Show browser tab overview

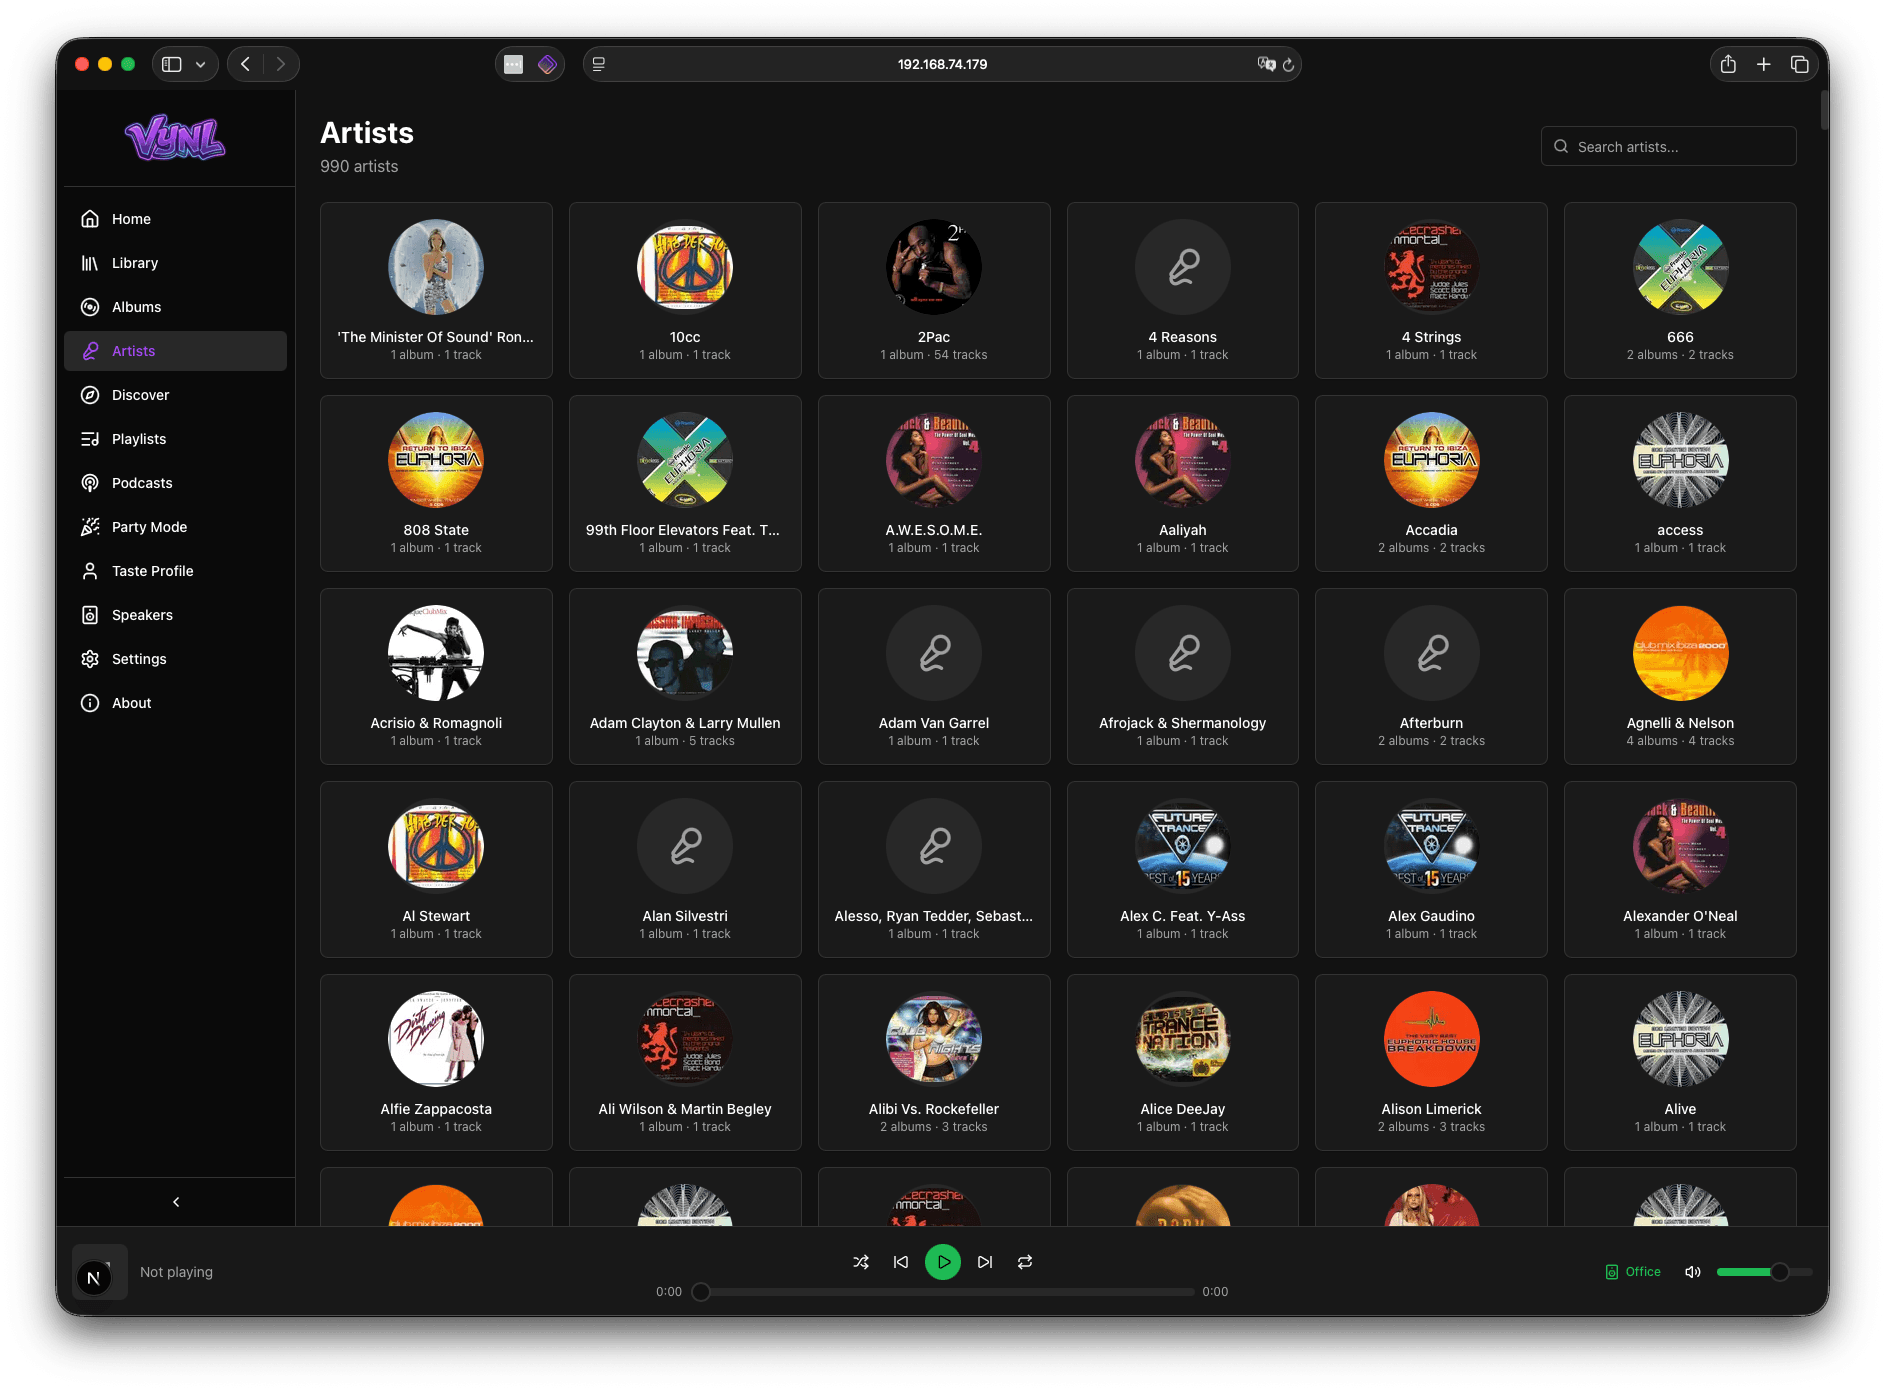(1800, 64)
